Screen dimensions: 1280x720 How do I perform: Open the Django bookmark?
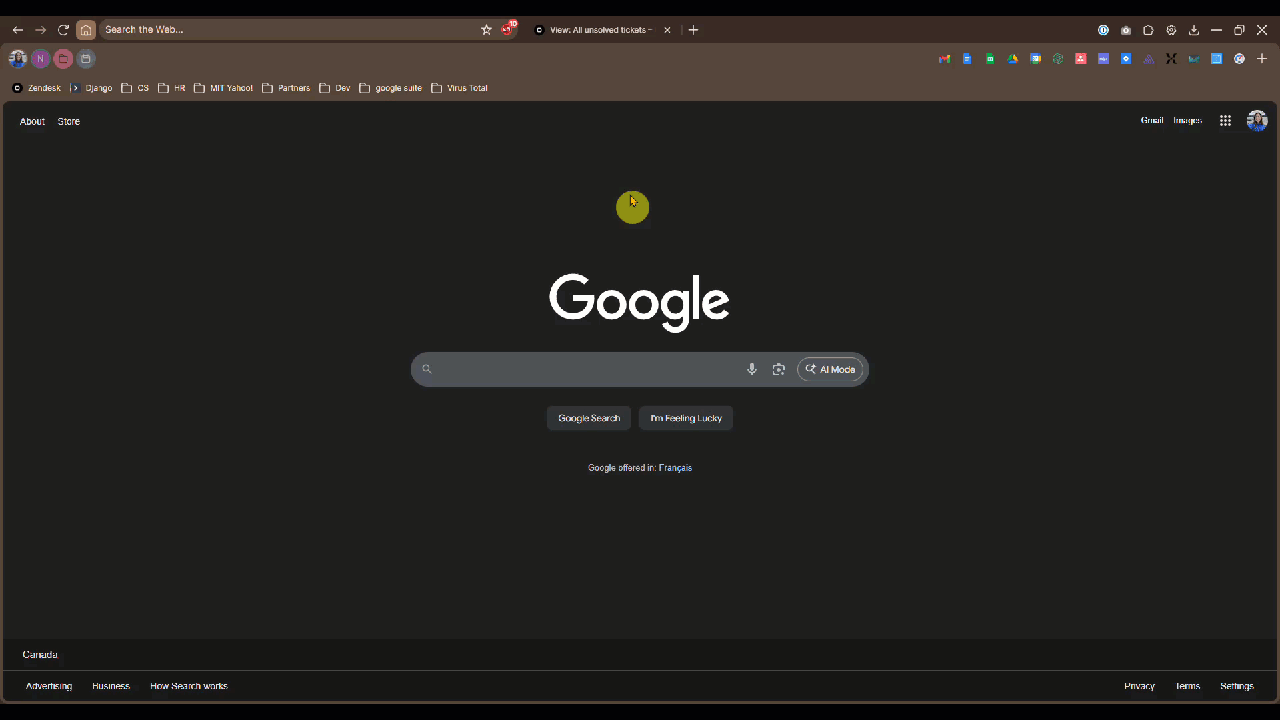point(92,88)
